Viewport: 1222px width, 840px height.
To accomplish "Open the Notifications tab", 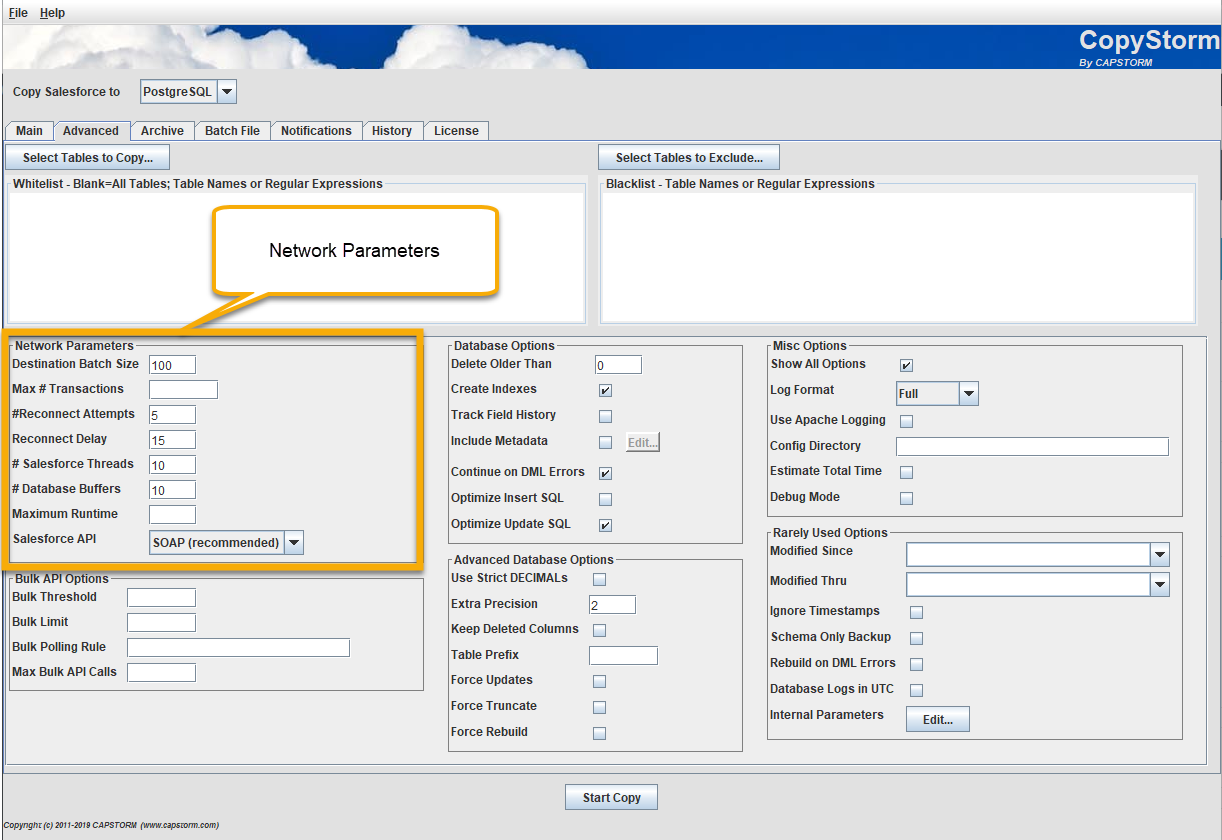I will [316, 131].
